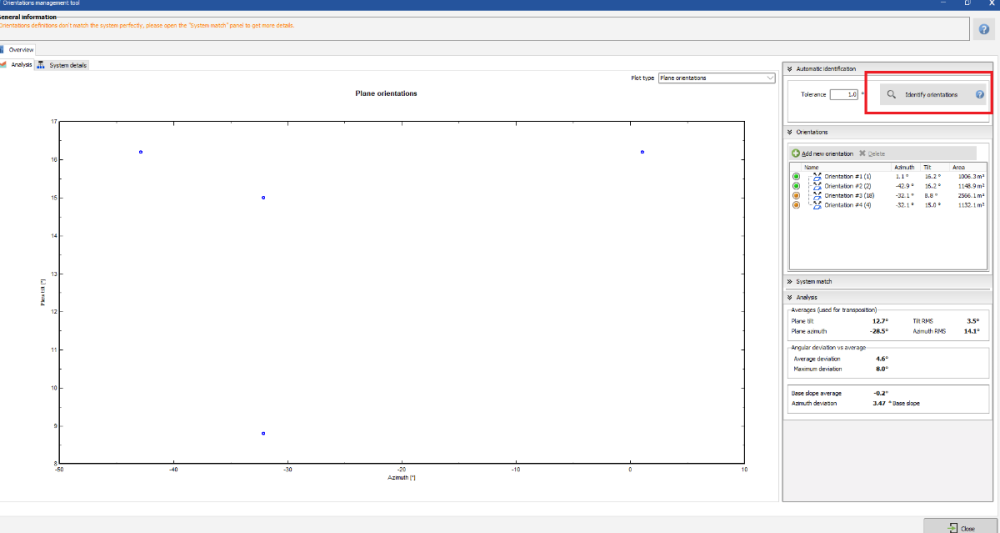The width and height of the screenshot is (1000, 533).
Task: Select the Overview tab
Action: coord(20,49)
